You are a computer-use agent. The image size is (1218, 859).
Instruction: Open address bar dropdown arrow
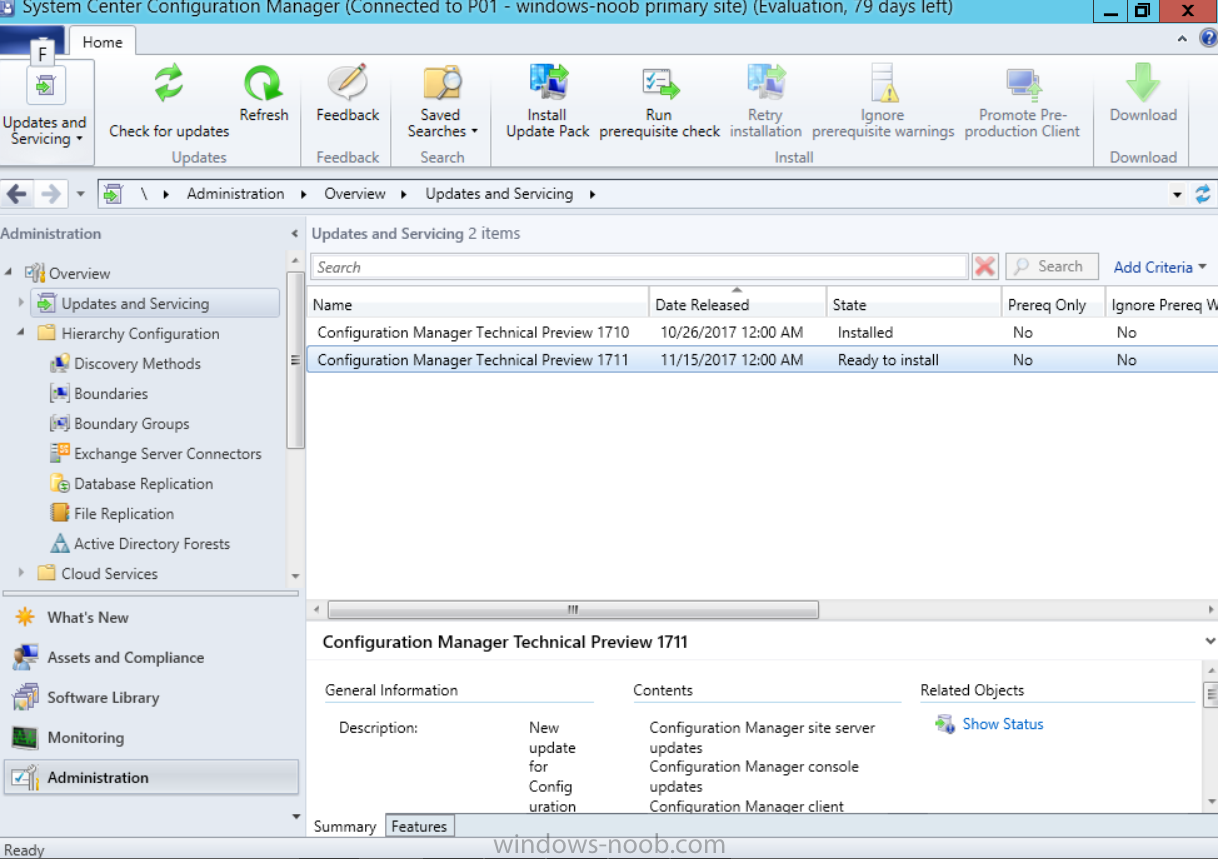point(1177,195)
